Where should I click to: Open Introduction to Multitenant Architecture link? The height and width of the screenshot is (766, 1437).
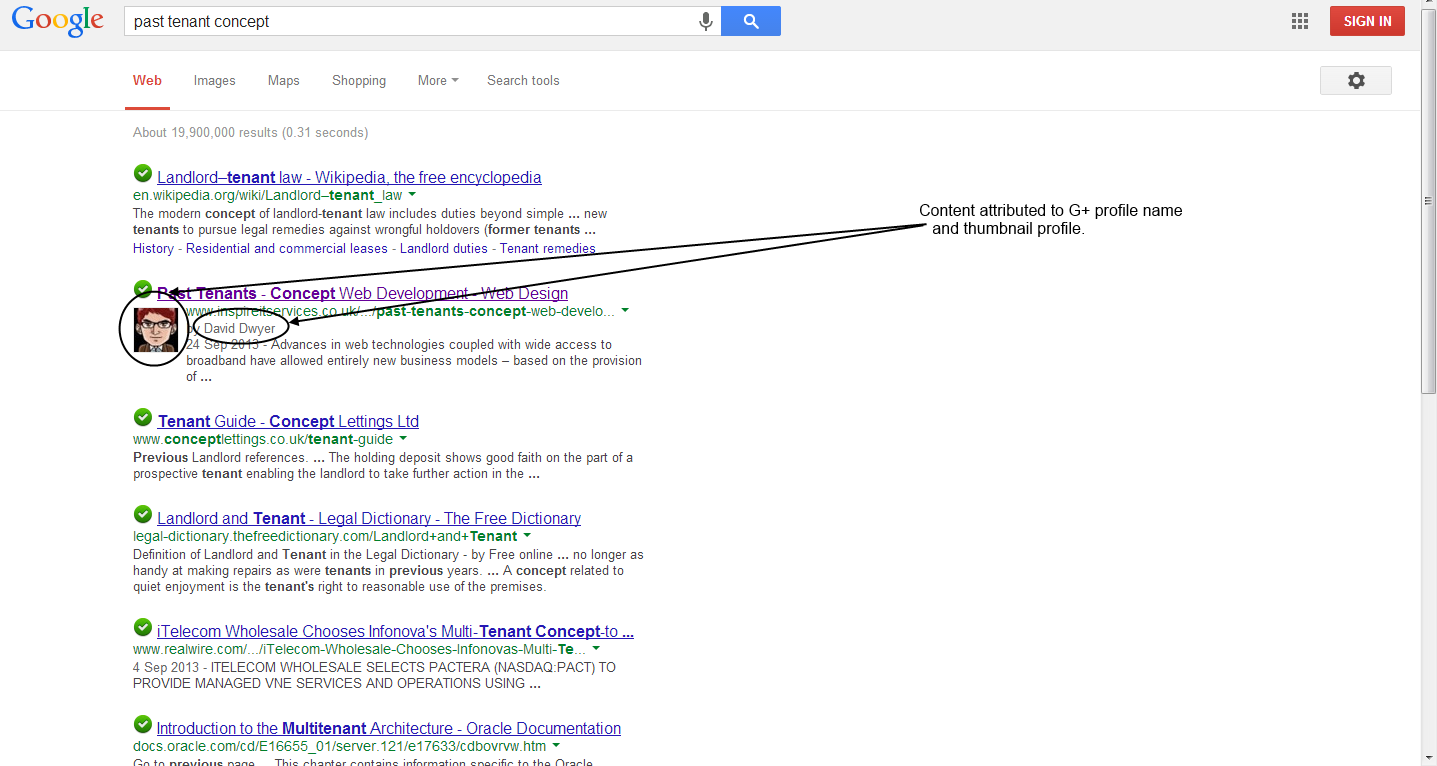tap(389, 728)
